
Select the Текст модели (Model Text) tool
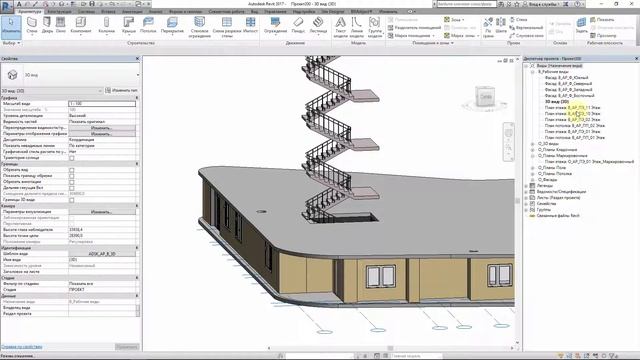(x=340, y=27)
